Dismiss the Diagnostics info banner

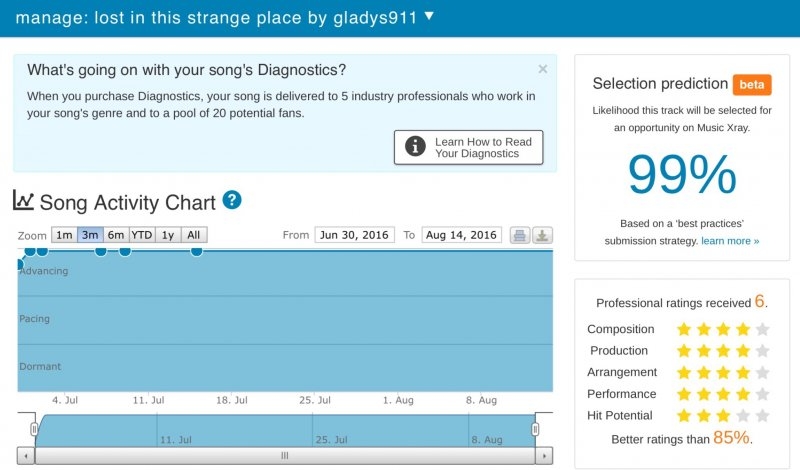coord(543,69)
